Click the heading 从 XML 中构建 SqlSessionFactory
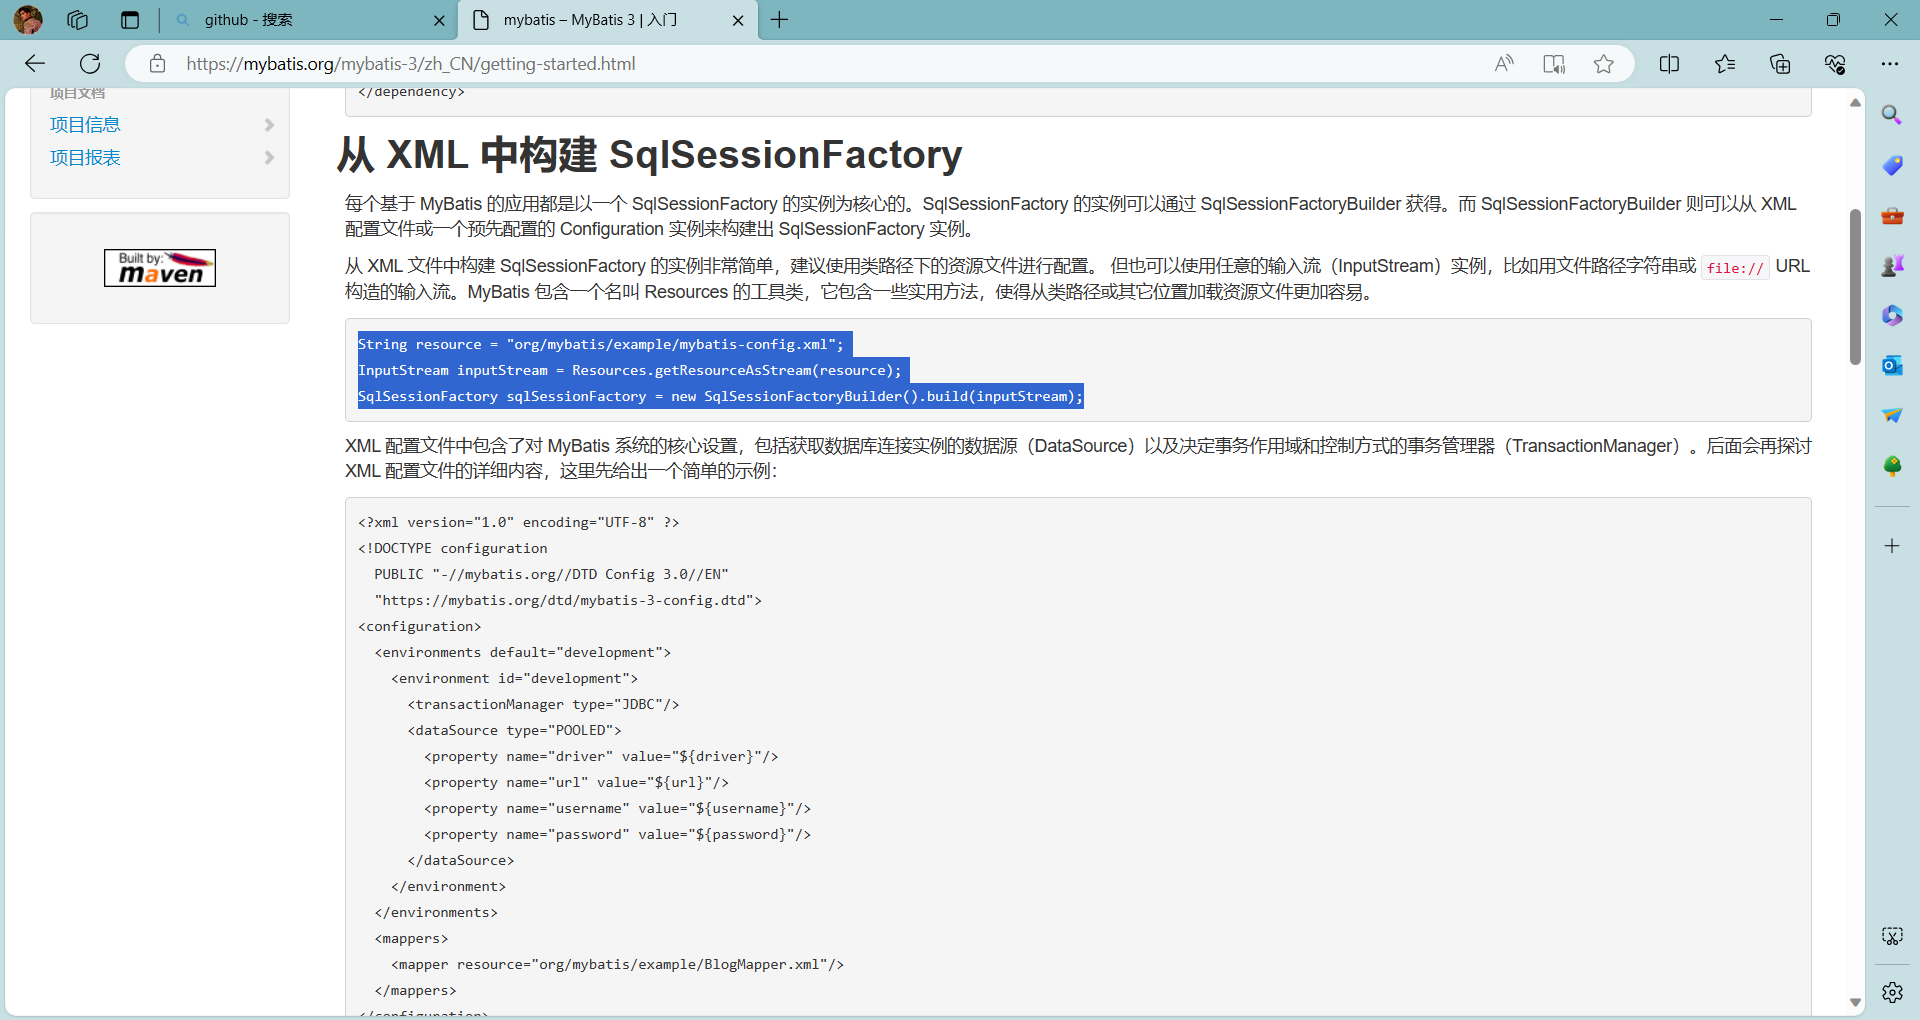The height and width of the screenshot is (1020, 1920). pos(649,155)
